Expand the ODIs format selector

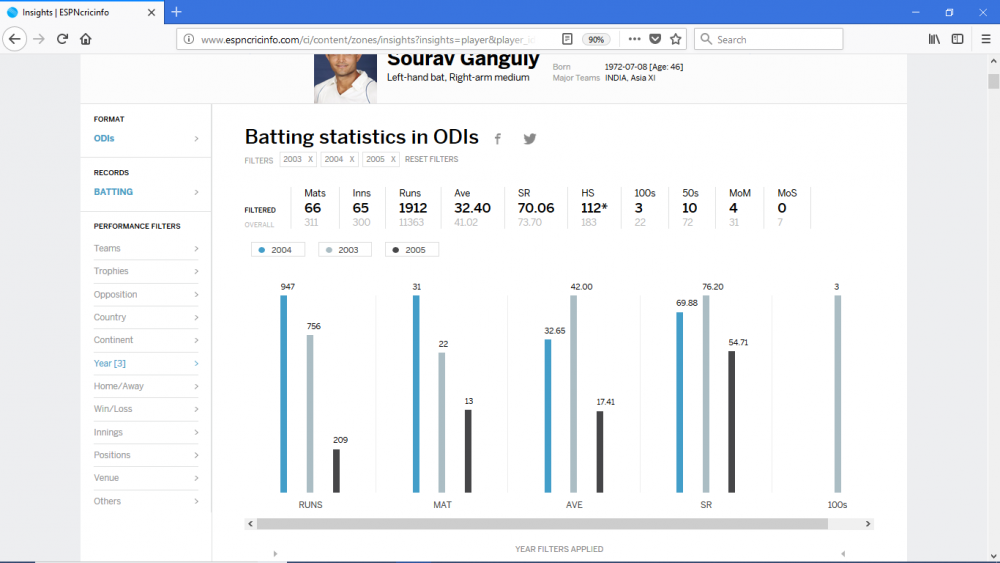[146, 138]
